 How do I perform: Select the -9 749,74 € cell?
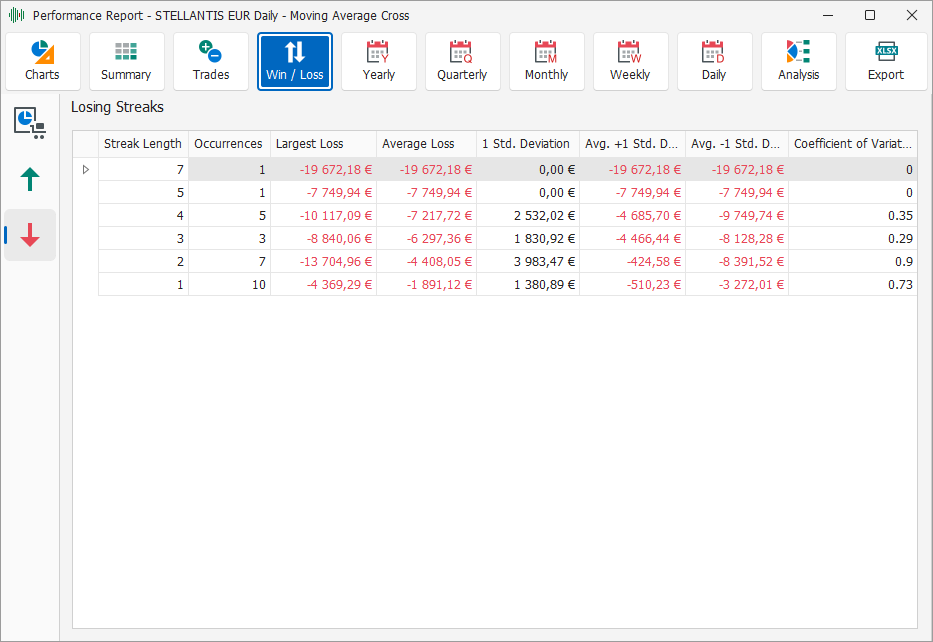(x=737, y=215)
